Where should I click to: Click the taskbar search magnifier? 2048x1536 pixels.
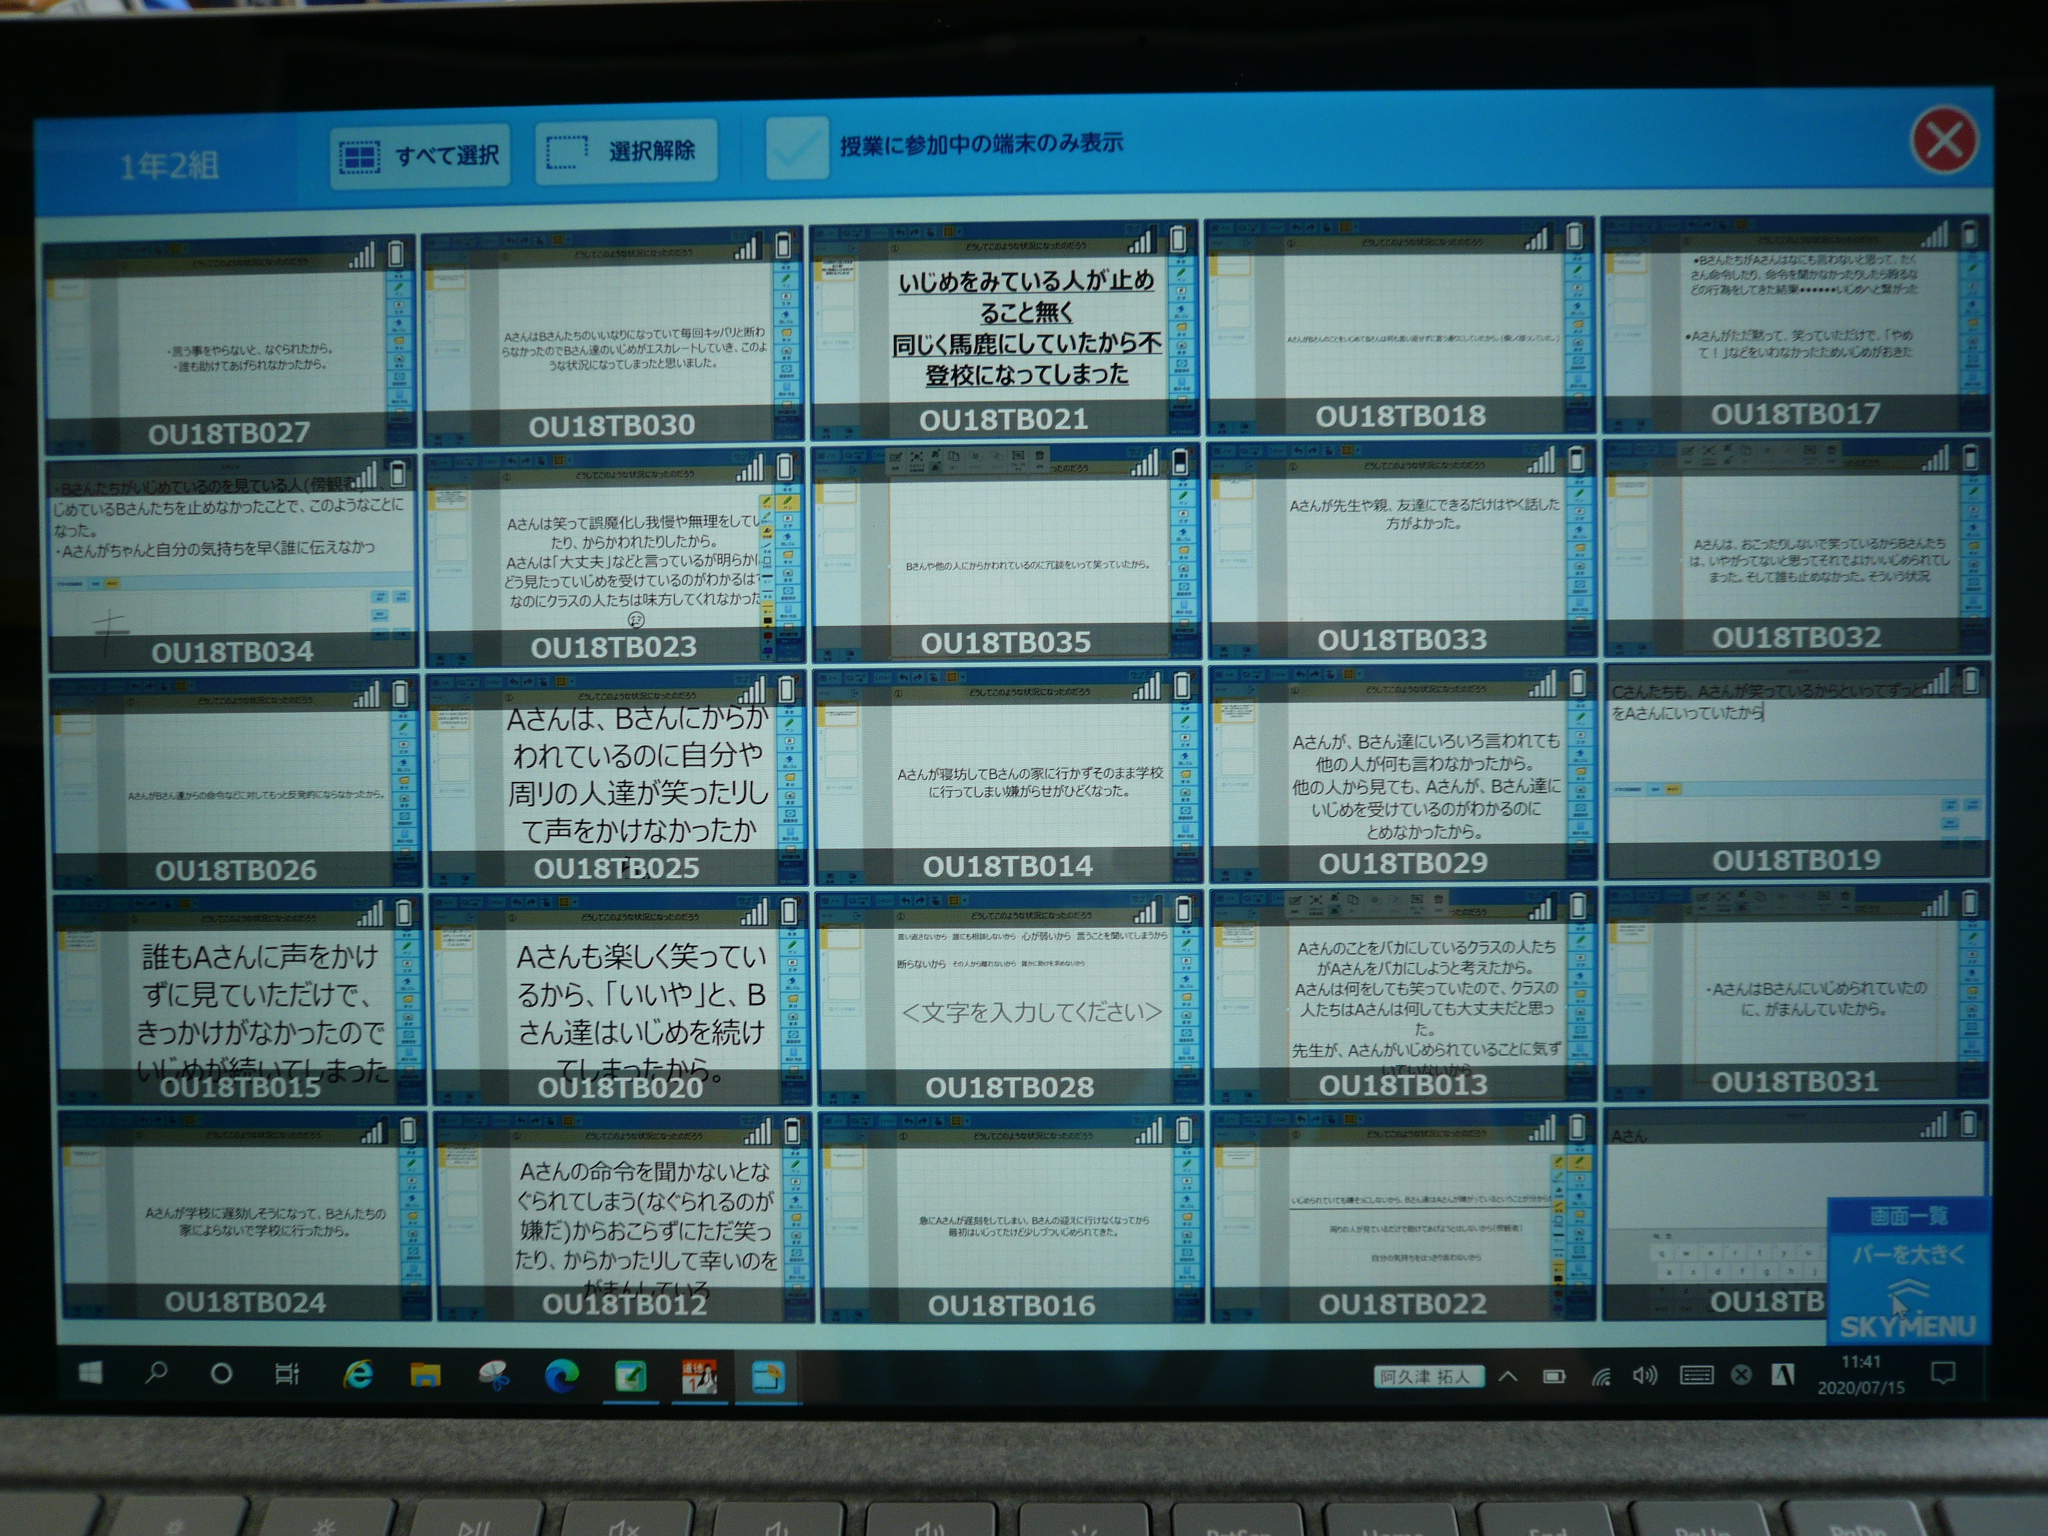tap(156, 1374)
